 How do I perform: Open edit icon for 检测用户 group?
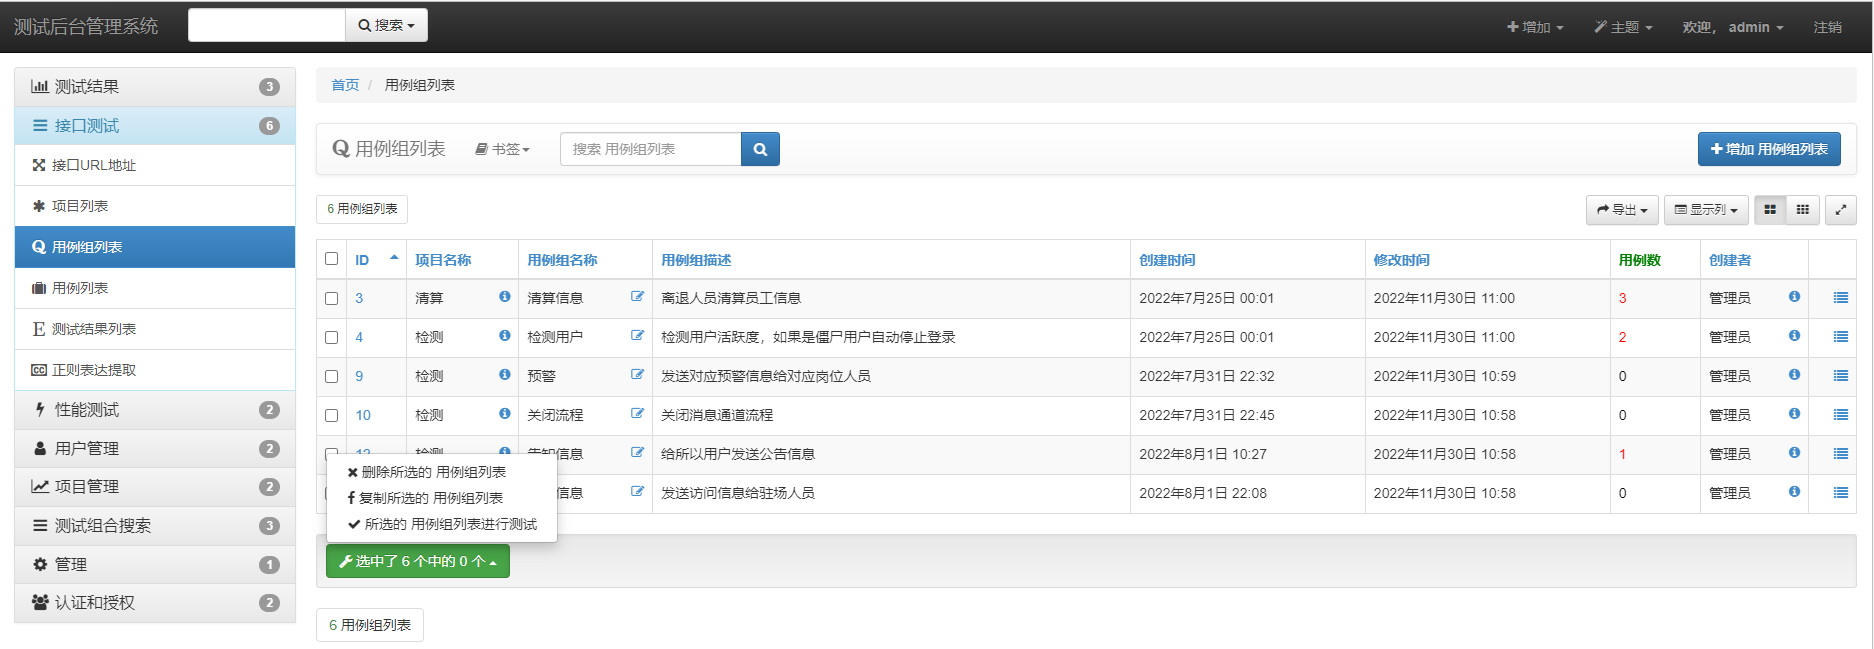pos(637,336)
